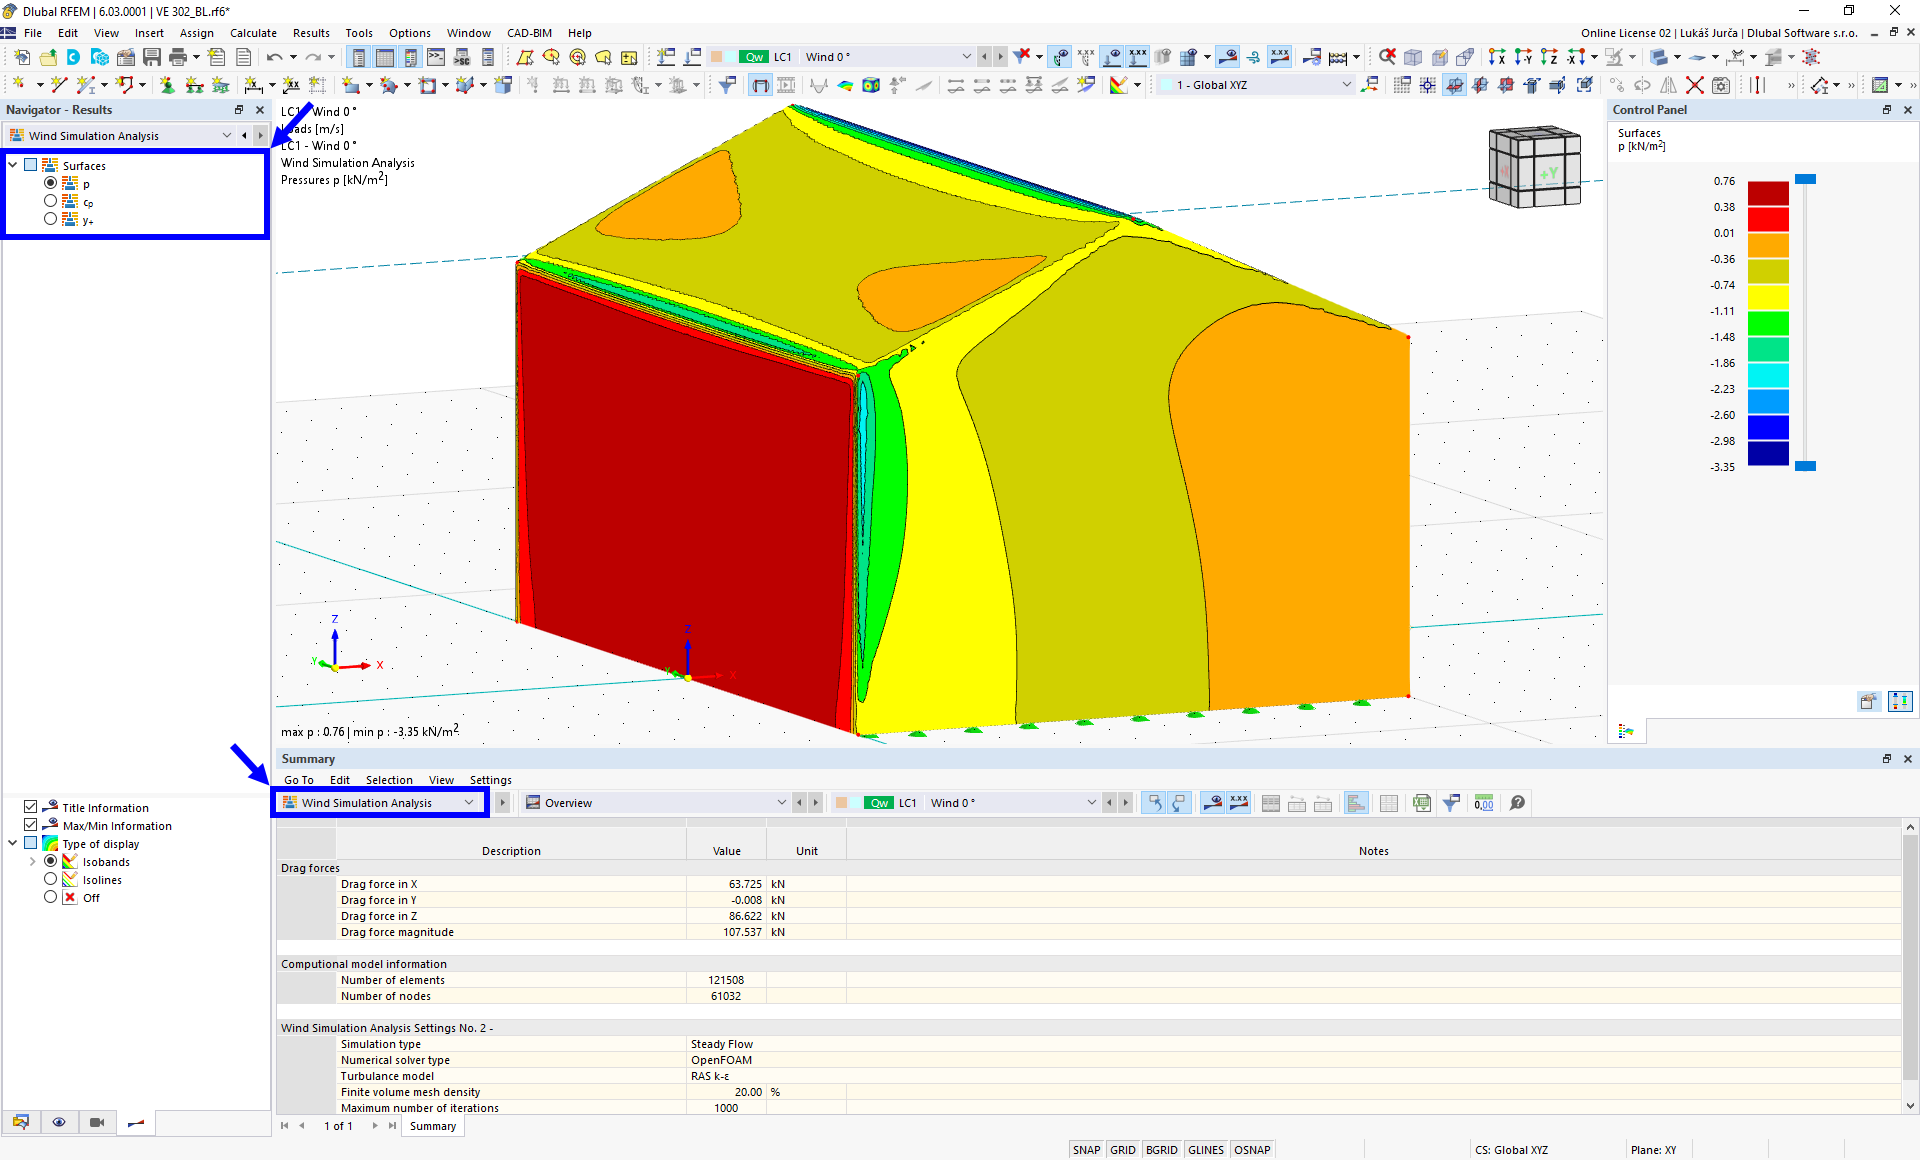Pick the dark red color swatch in Control Panel
The width and height of the screenshot is (1920, 1160).
click(x=1768, y=192)
